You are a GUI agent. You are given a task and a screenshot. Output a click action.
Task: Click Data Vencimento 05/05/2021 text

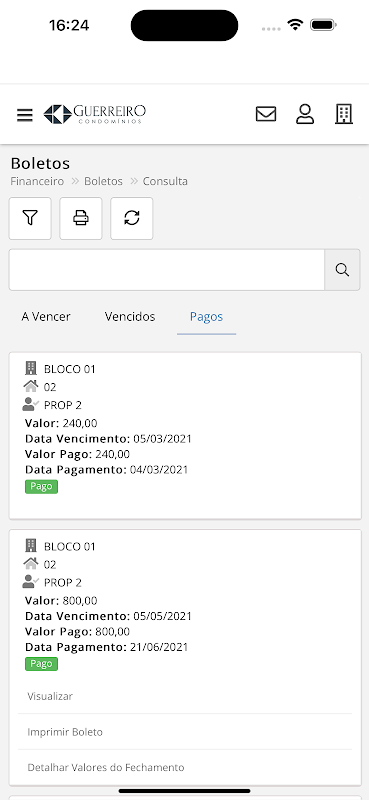[x=108, y=616]
